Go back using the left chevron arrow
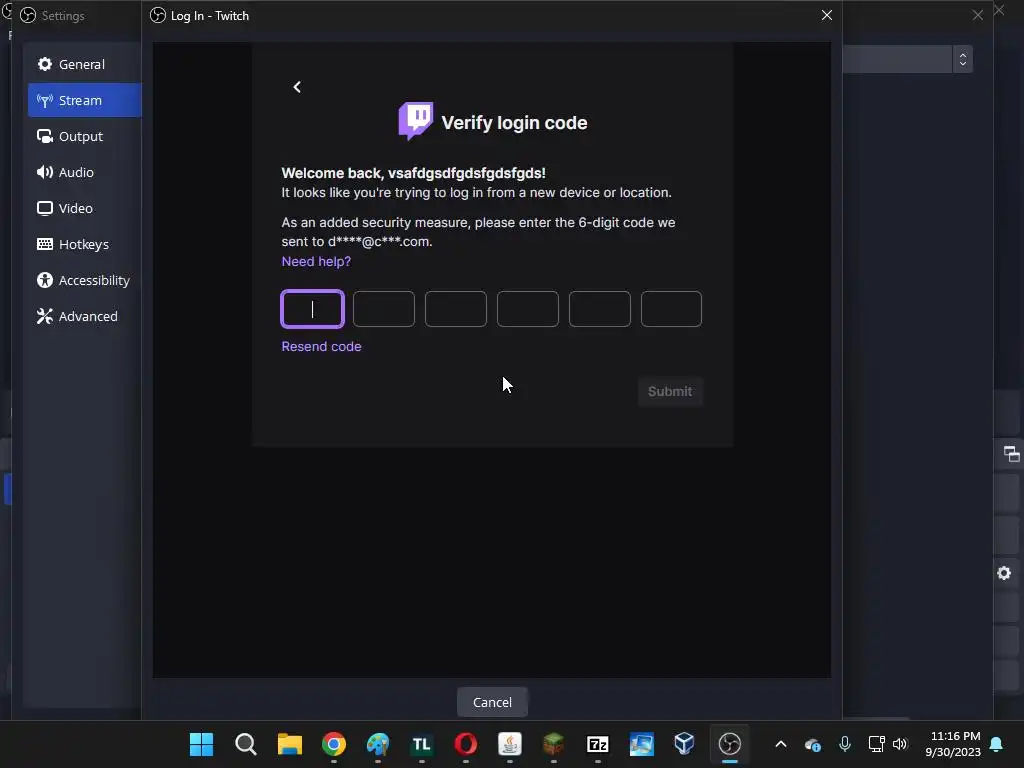Image resolution: width=1024 pixels, height=768 pixels. pos(297,87)
